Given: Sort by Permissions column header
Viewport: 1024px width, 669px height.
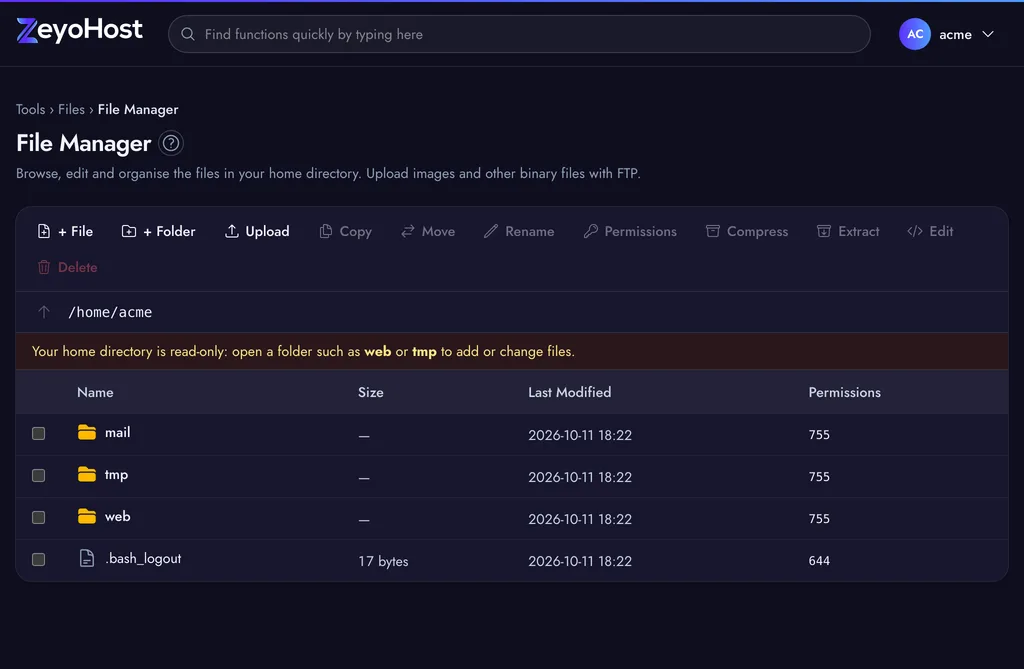Looking at the screenshot, I should (x=844, y=392).
